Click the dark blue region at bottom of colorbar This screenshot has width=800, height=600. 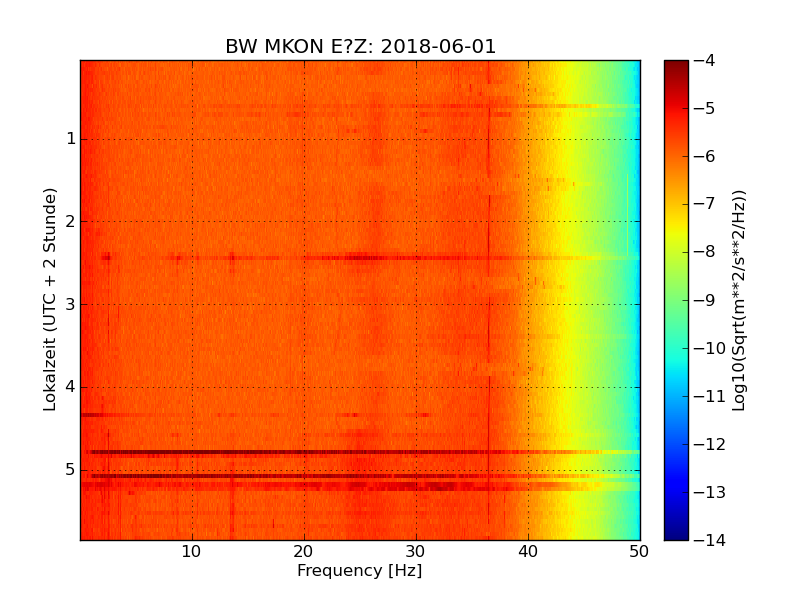(x=676, y=528)
